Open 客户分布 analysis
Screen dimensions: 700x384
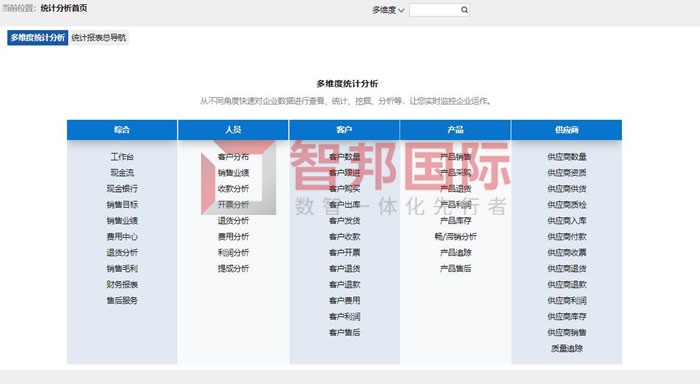point(233,157)
